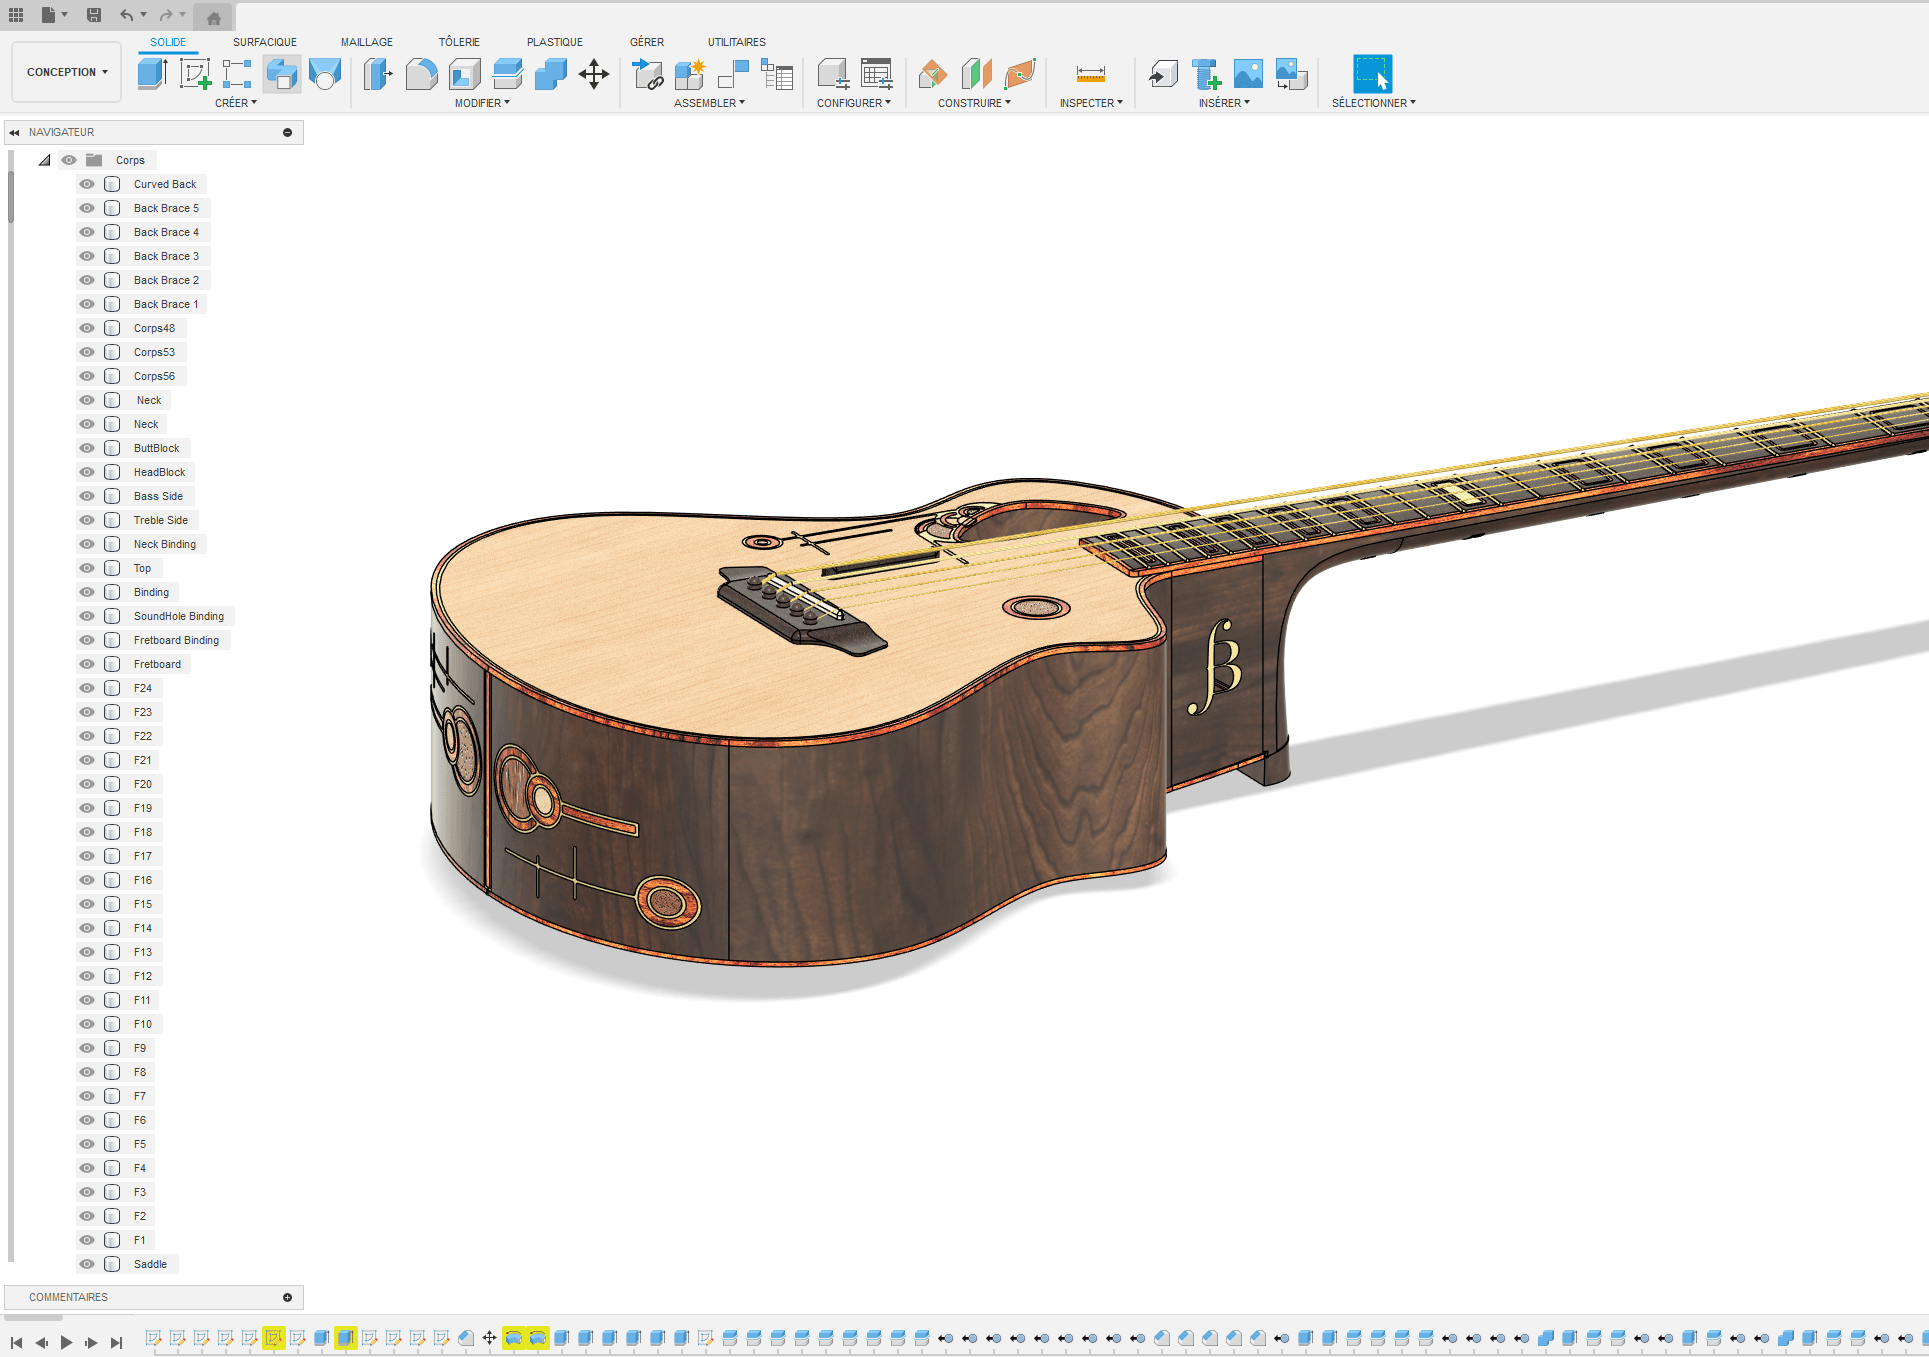Open the TÔLERIE ribbon tab
Viewport: 1929px width, 1357px height.
pos(459,41)
